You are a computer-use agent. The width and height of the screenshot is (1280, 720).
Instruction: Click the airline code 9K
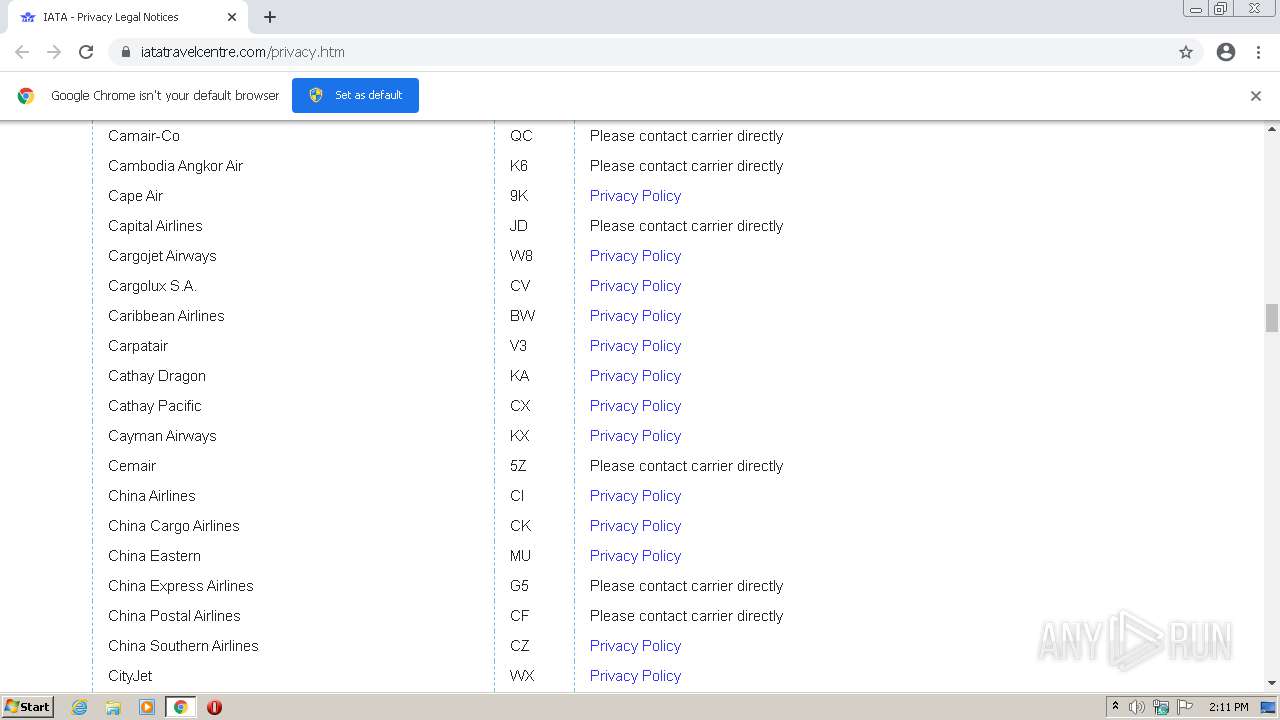(x=519, y=196)
